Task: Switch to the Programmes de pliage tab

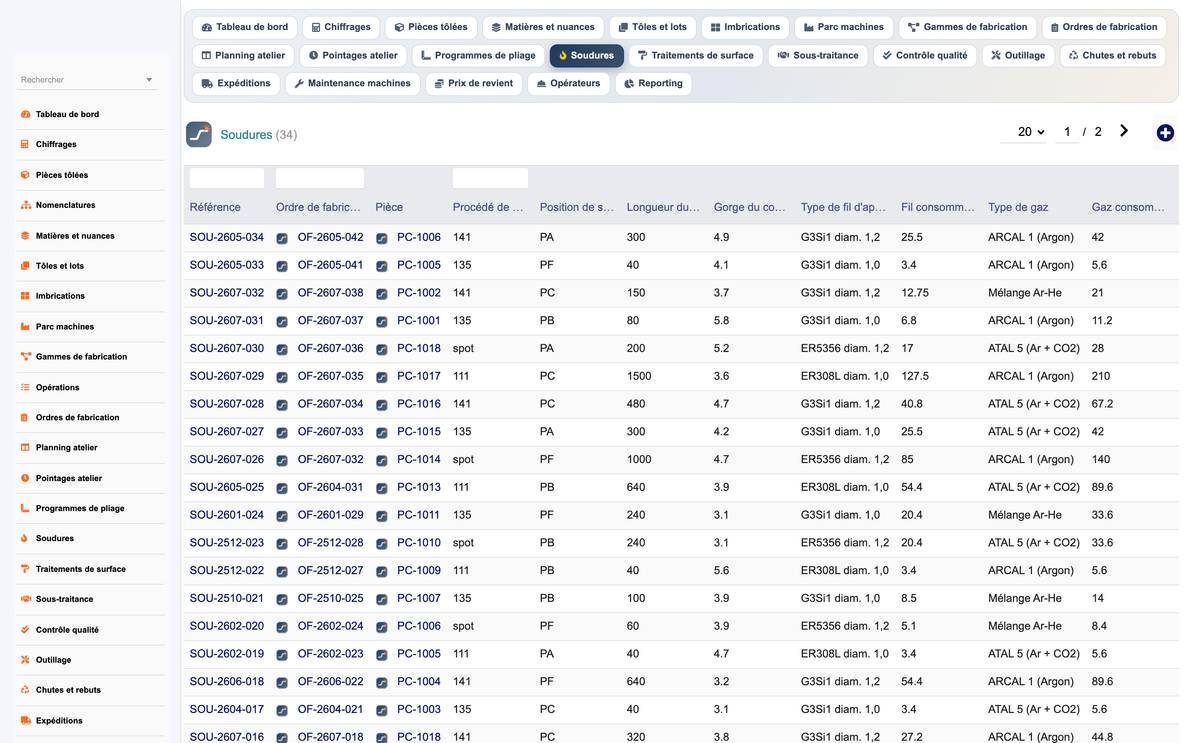Action: (x=479, y=55)
